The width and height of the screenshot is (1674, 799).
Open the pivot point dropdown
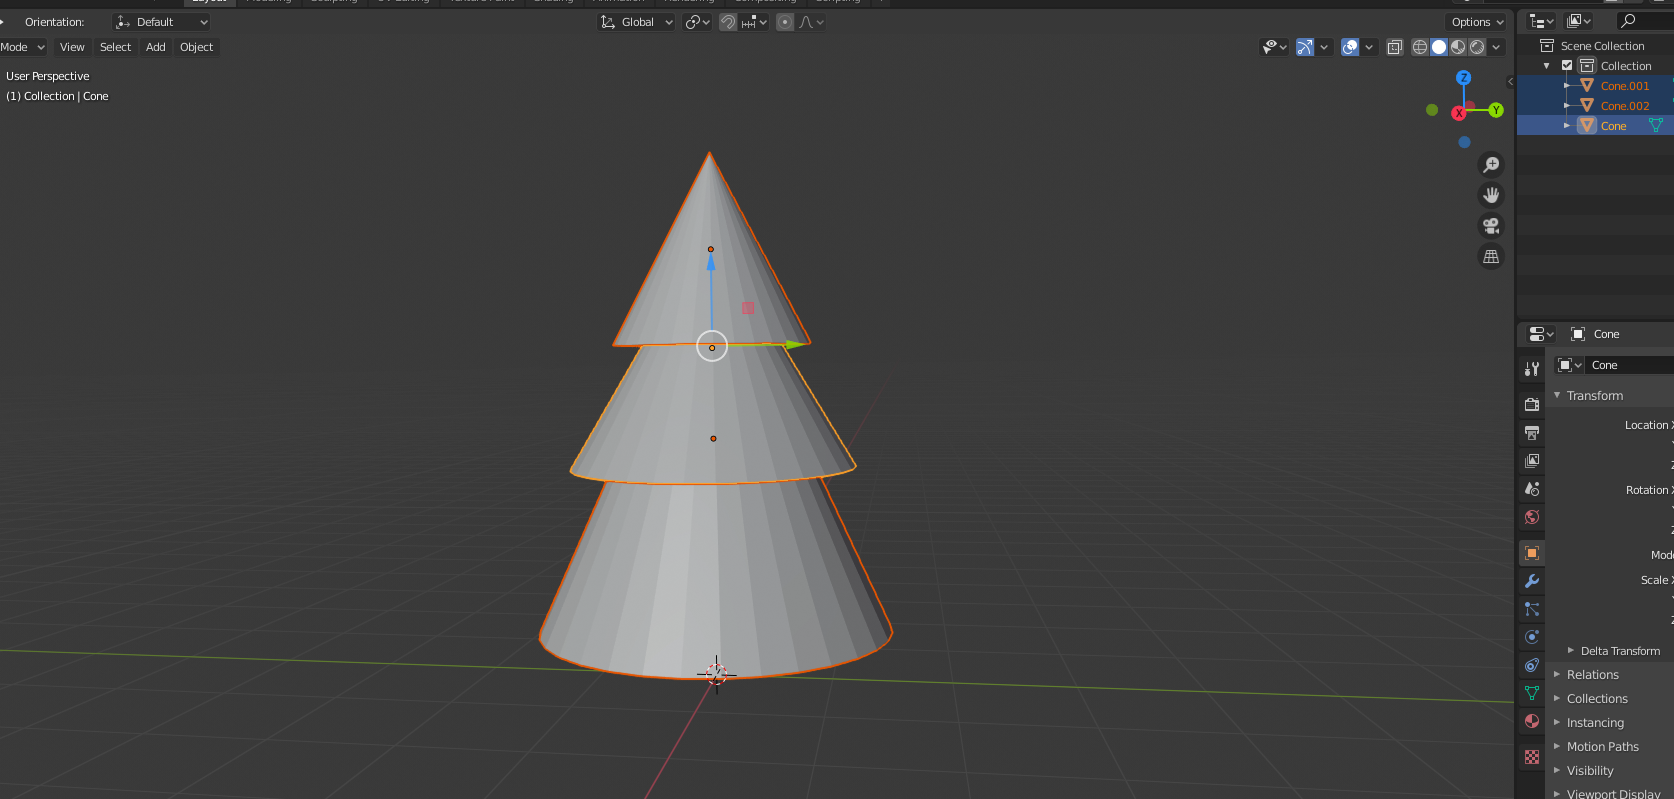[x=697, y=22]
